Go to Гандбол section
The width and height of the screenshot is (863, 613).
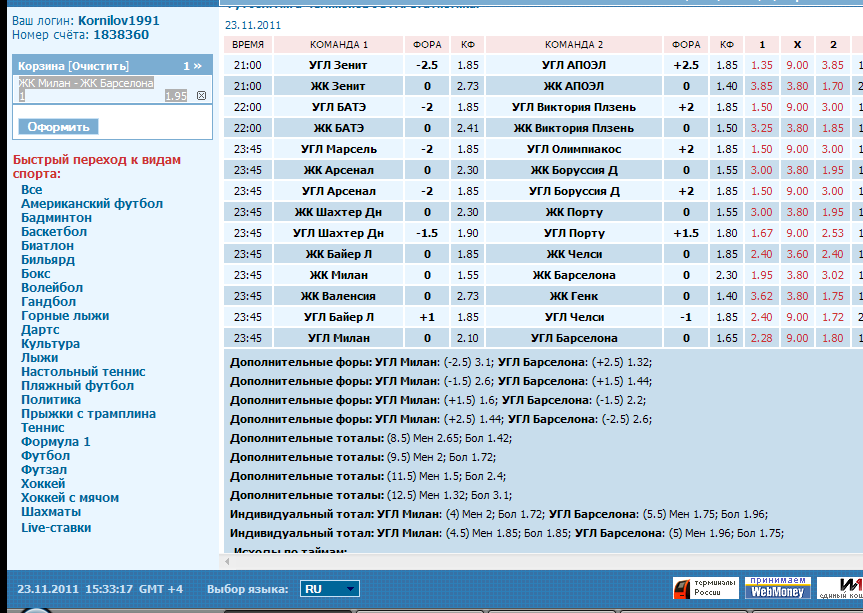[48, 302]
